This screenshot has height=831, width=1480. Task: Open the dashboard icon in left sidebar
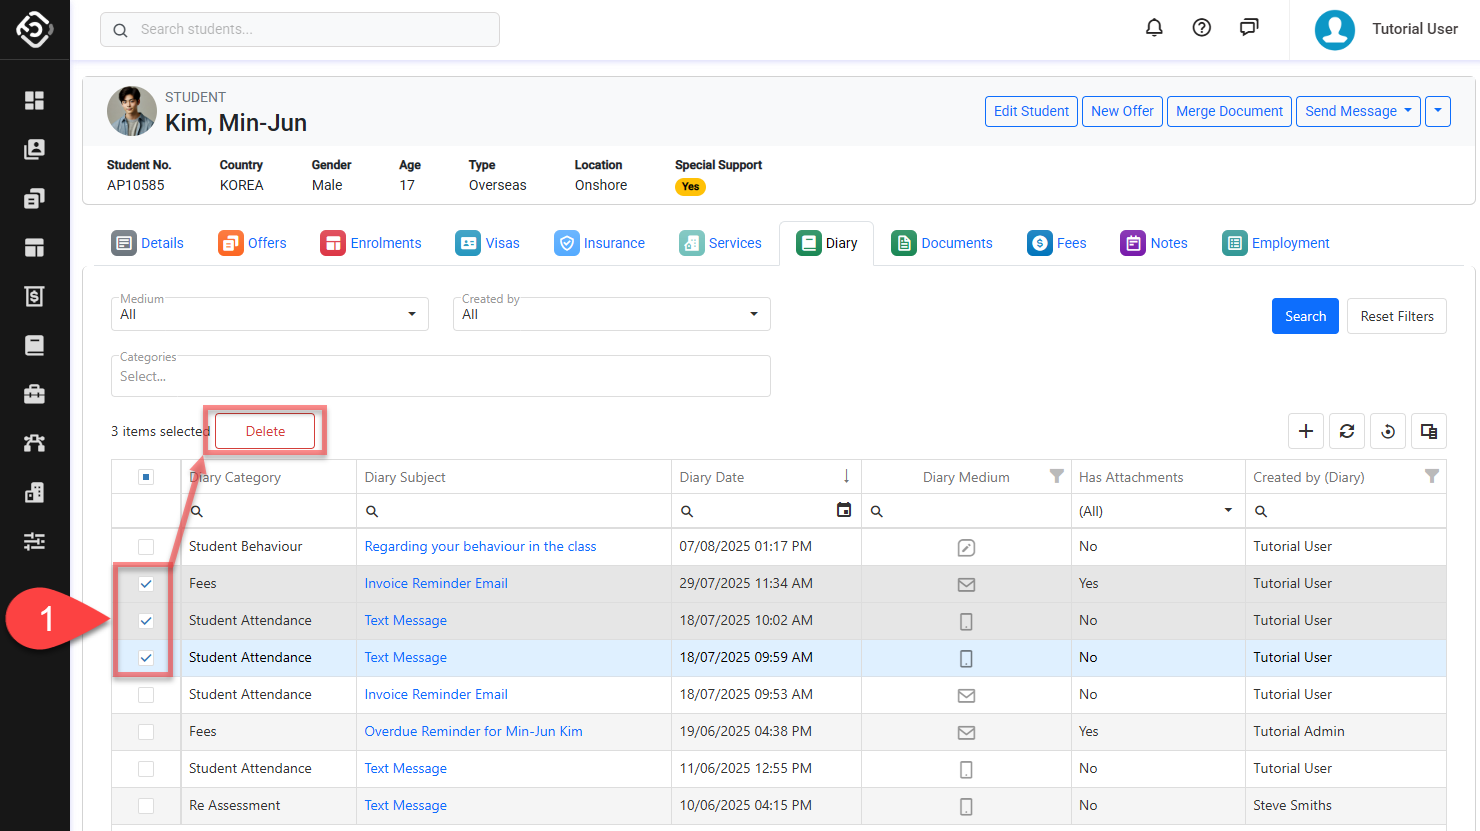tap(34, 100)
